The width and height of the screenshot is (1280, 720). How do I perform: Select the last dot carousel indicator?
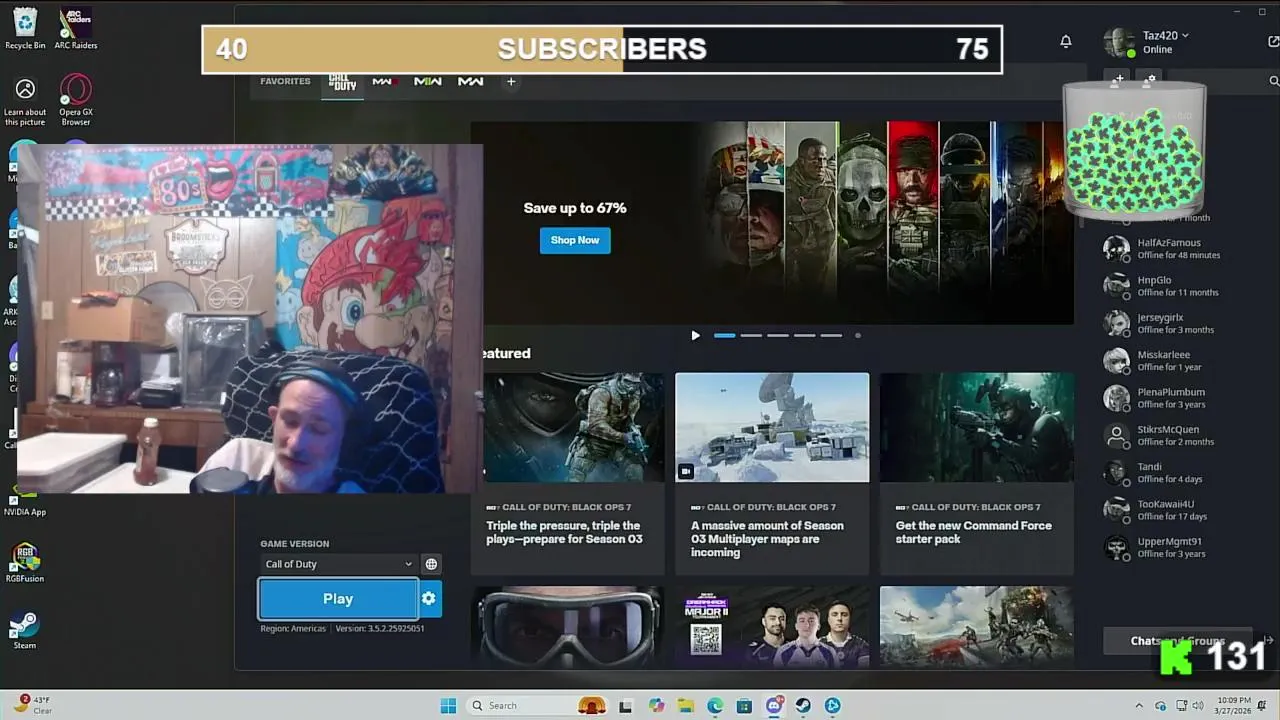coord(858,336)
